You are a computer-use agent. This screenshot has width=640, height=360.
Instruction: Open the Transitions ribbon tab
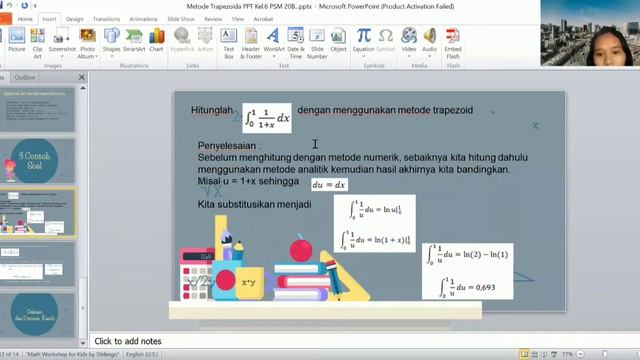[106, 19]
